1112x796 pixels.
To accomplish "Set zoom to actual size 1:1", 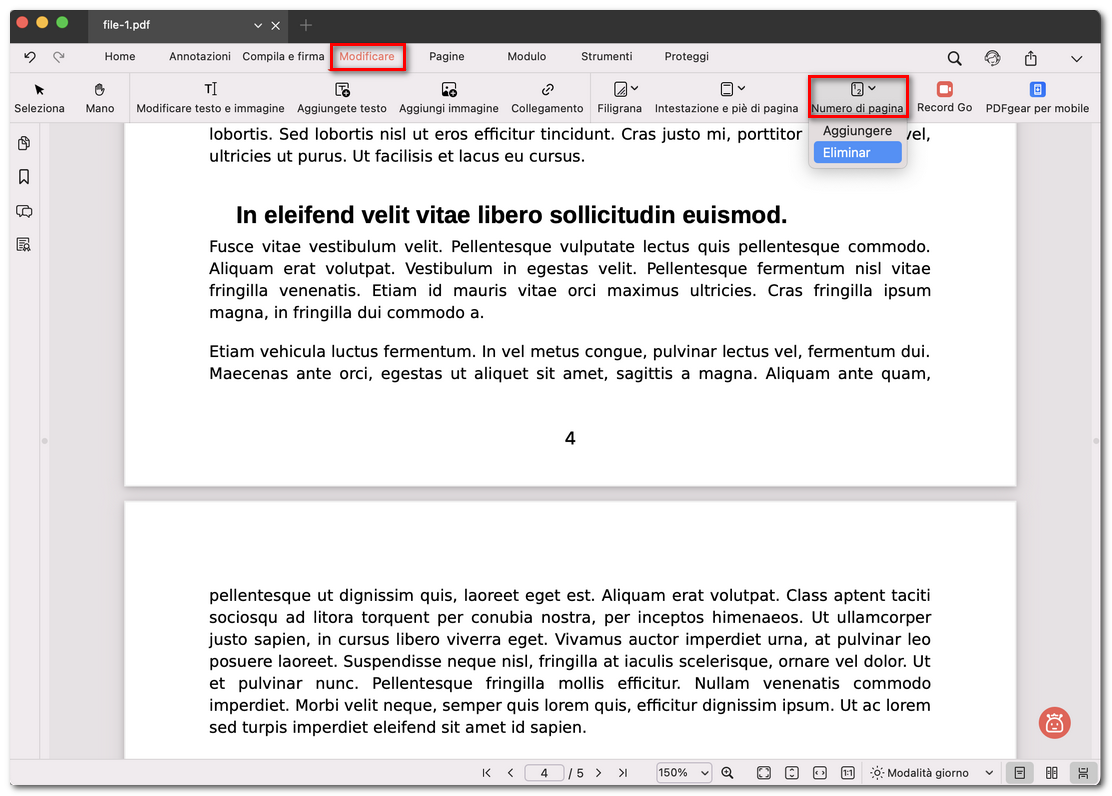I will click(847, 772).
